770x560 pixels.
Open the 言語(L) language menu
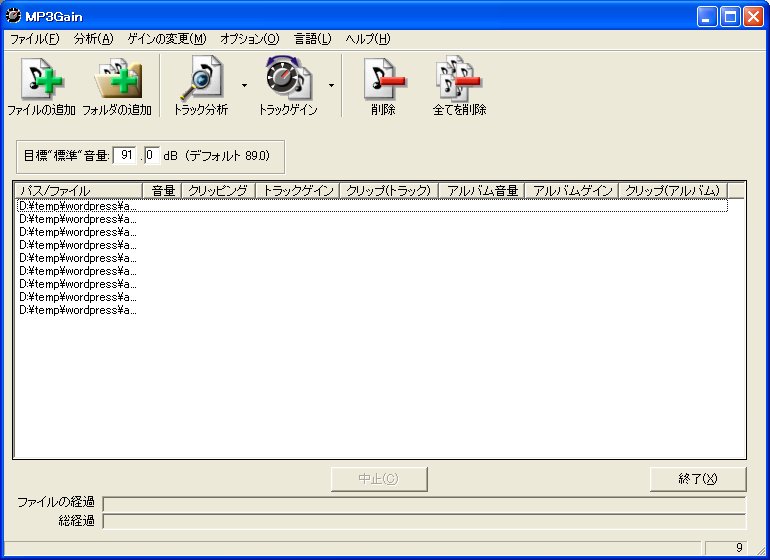312,39
